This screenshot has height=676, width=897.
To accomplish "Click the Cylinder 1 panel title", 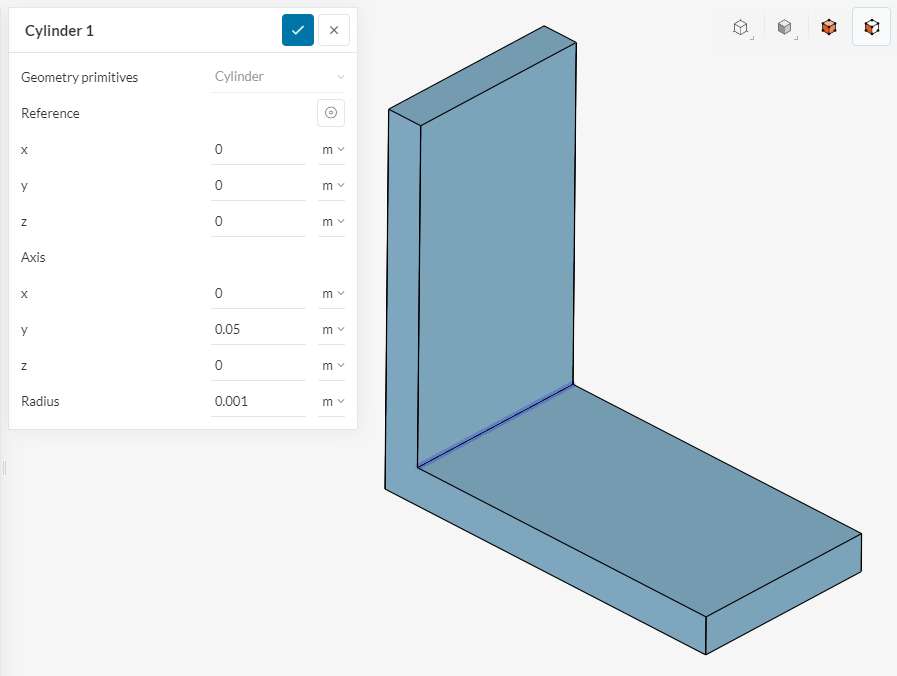I will (58, 30).
